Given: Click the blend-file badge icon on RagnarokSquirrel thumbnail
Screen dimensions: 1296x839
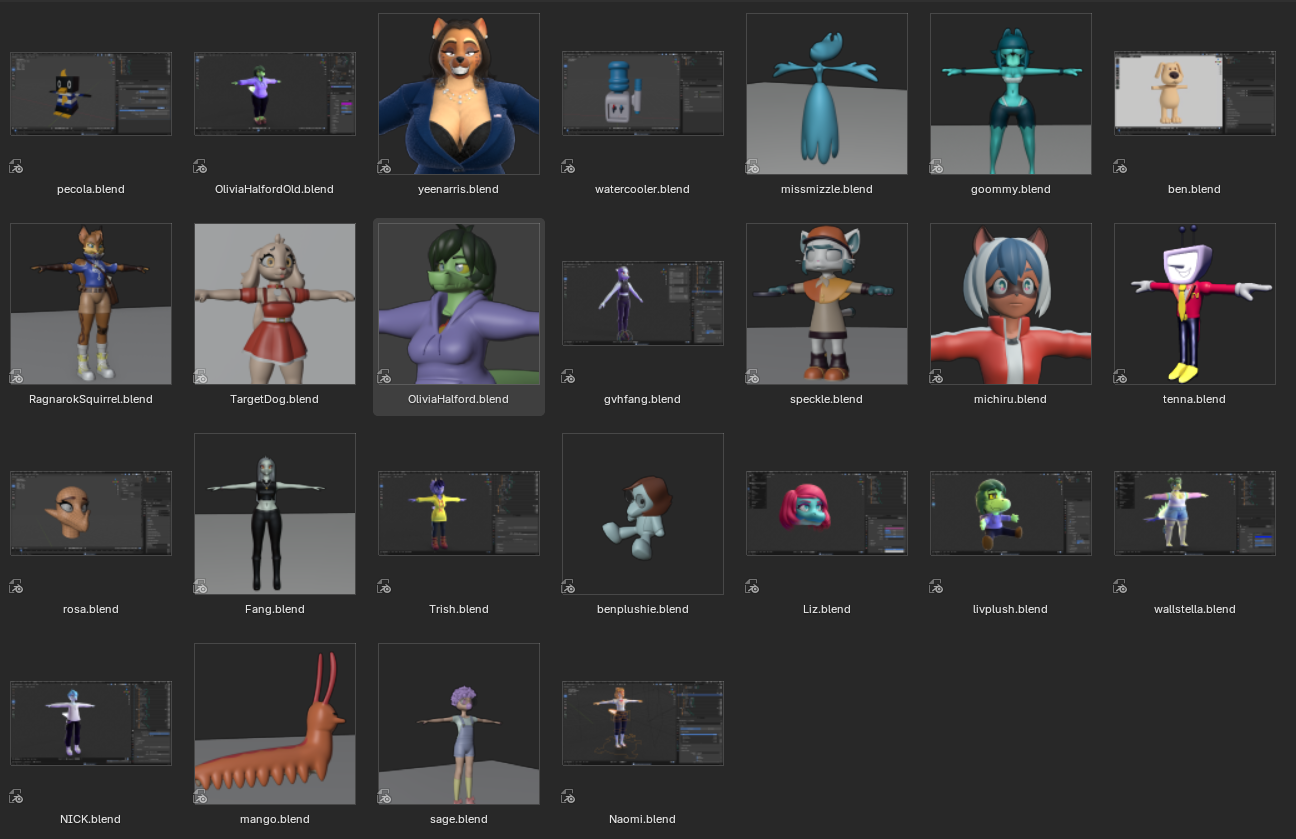Looking at the screenshot, I should coord(16,377).
